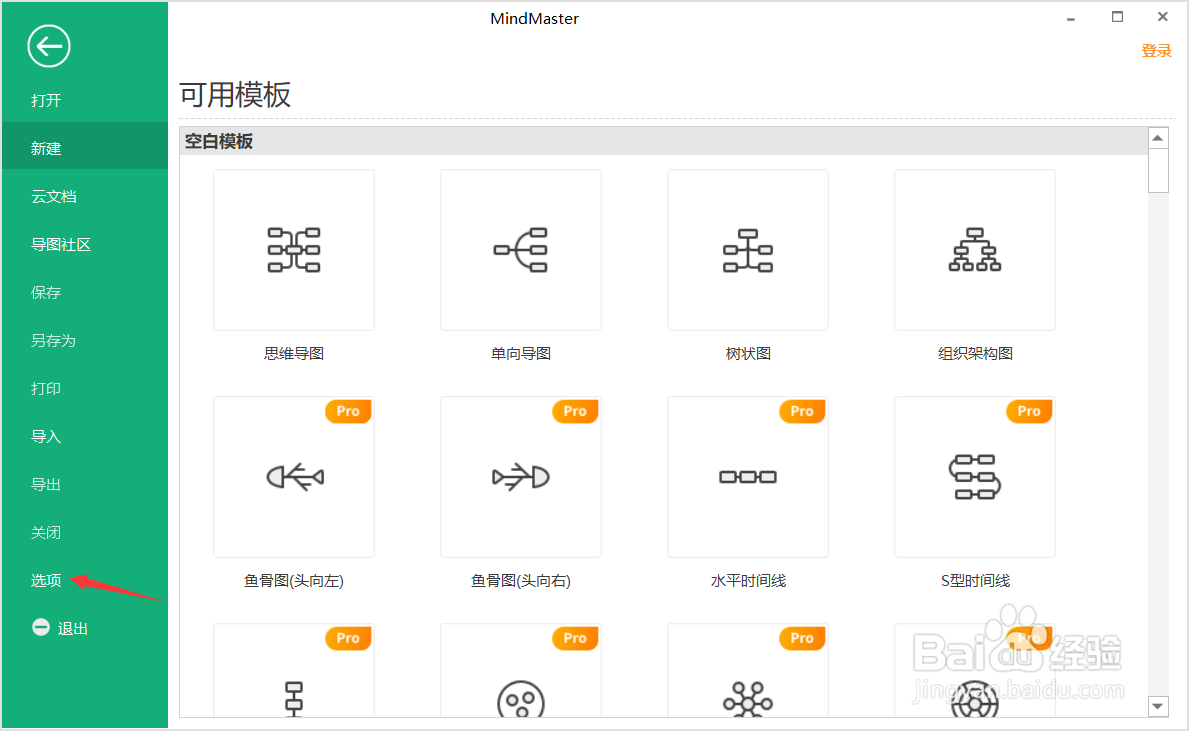Click Pro badge on 鱼骨图(头向右) card

(575, 411)
